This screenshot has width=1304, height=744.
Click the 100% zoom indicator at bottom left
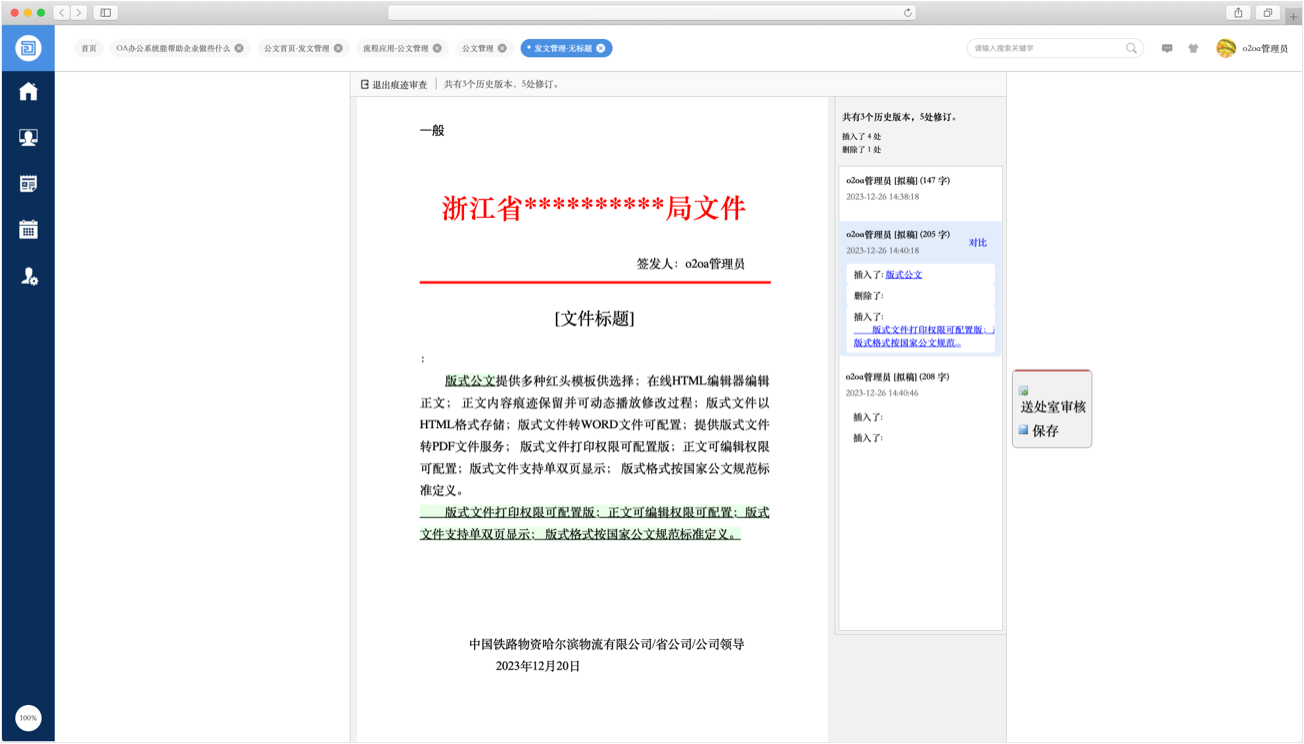tap(28, 718)
